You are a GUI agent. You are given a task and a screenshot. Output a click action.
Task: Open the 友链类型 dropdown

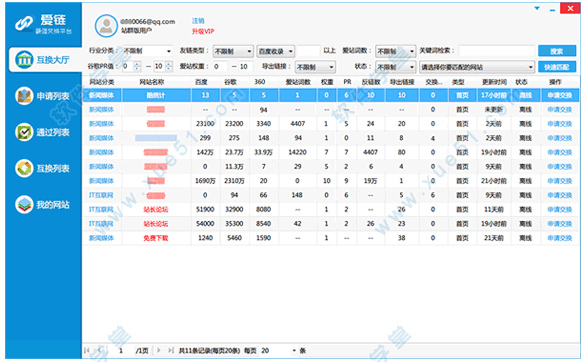tap(233, 51)
